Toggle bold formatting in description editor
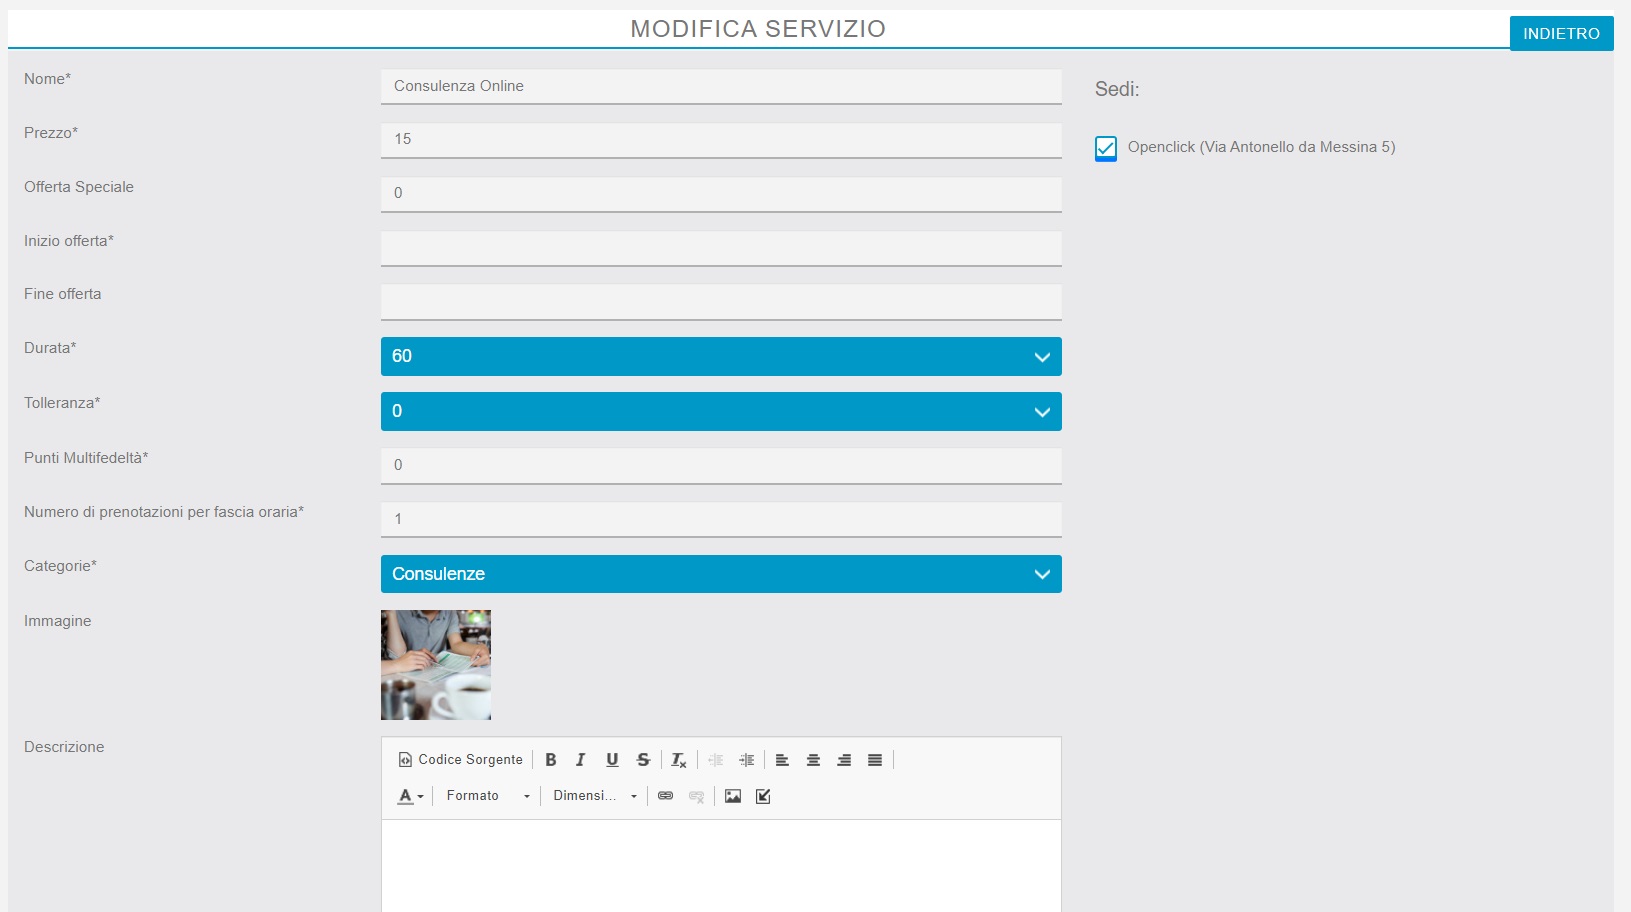Viewport: 1631px width, 912px height. click(550, 760)
